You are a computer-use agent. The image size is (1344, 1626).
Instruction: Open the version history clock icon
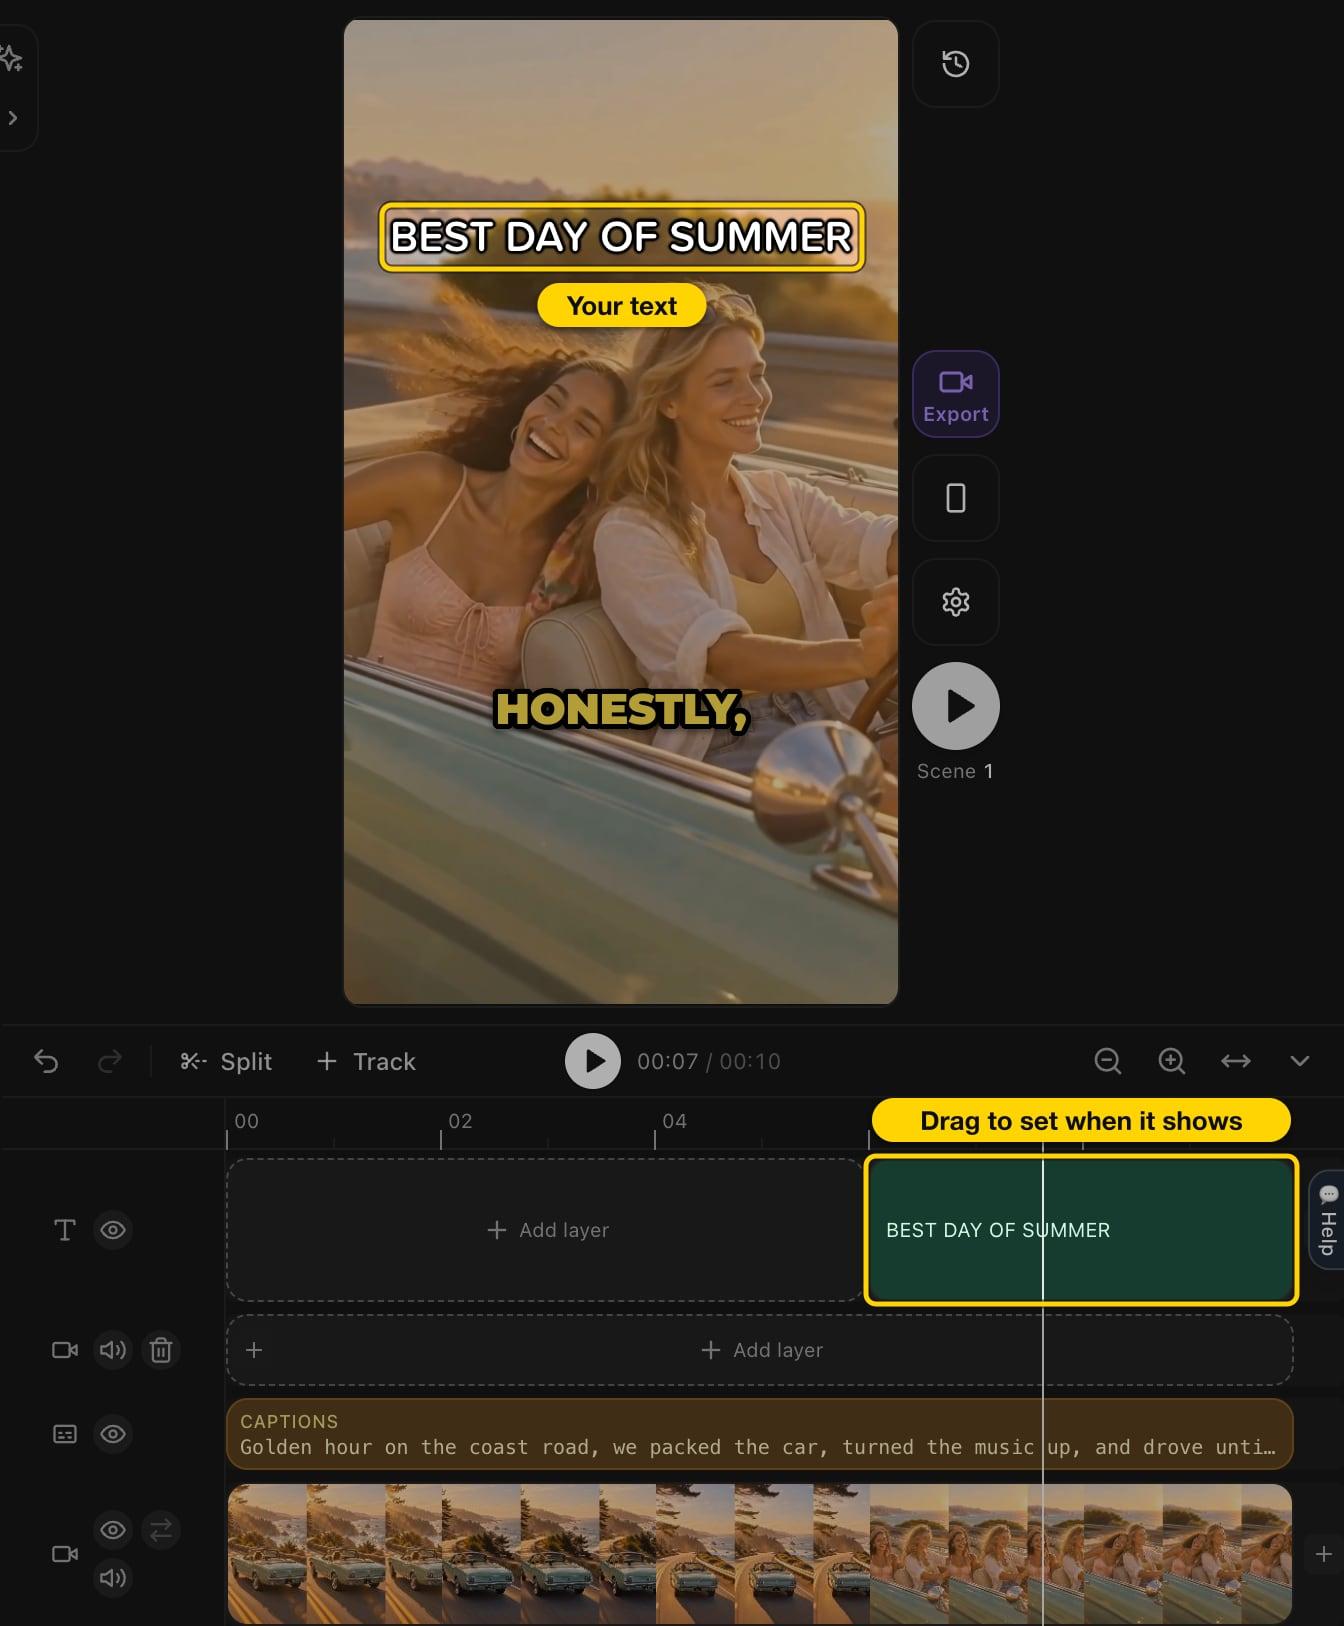click(x=956, y=64)
